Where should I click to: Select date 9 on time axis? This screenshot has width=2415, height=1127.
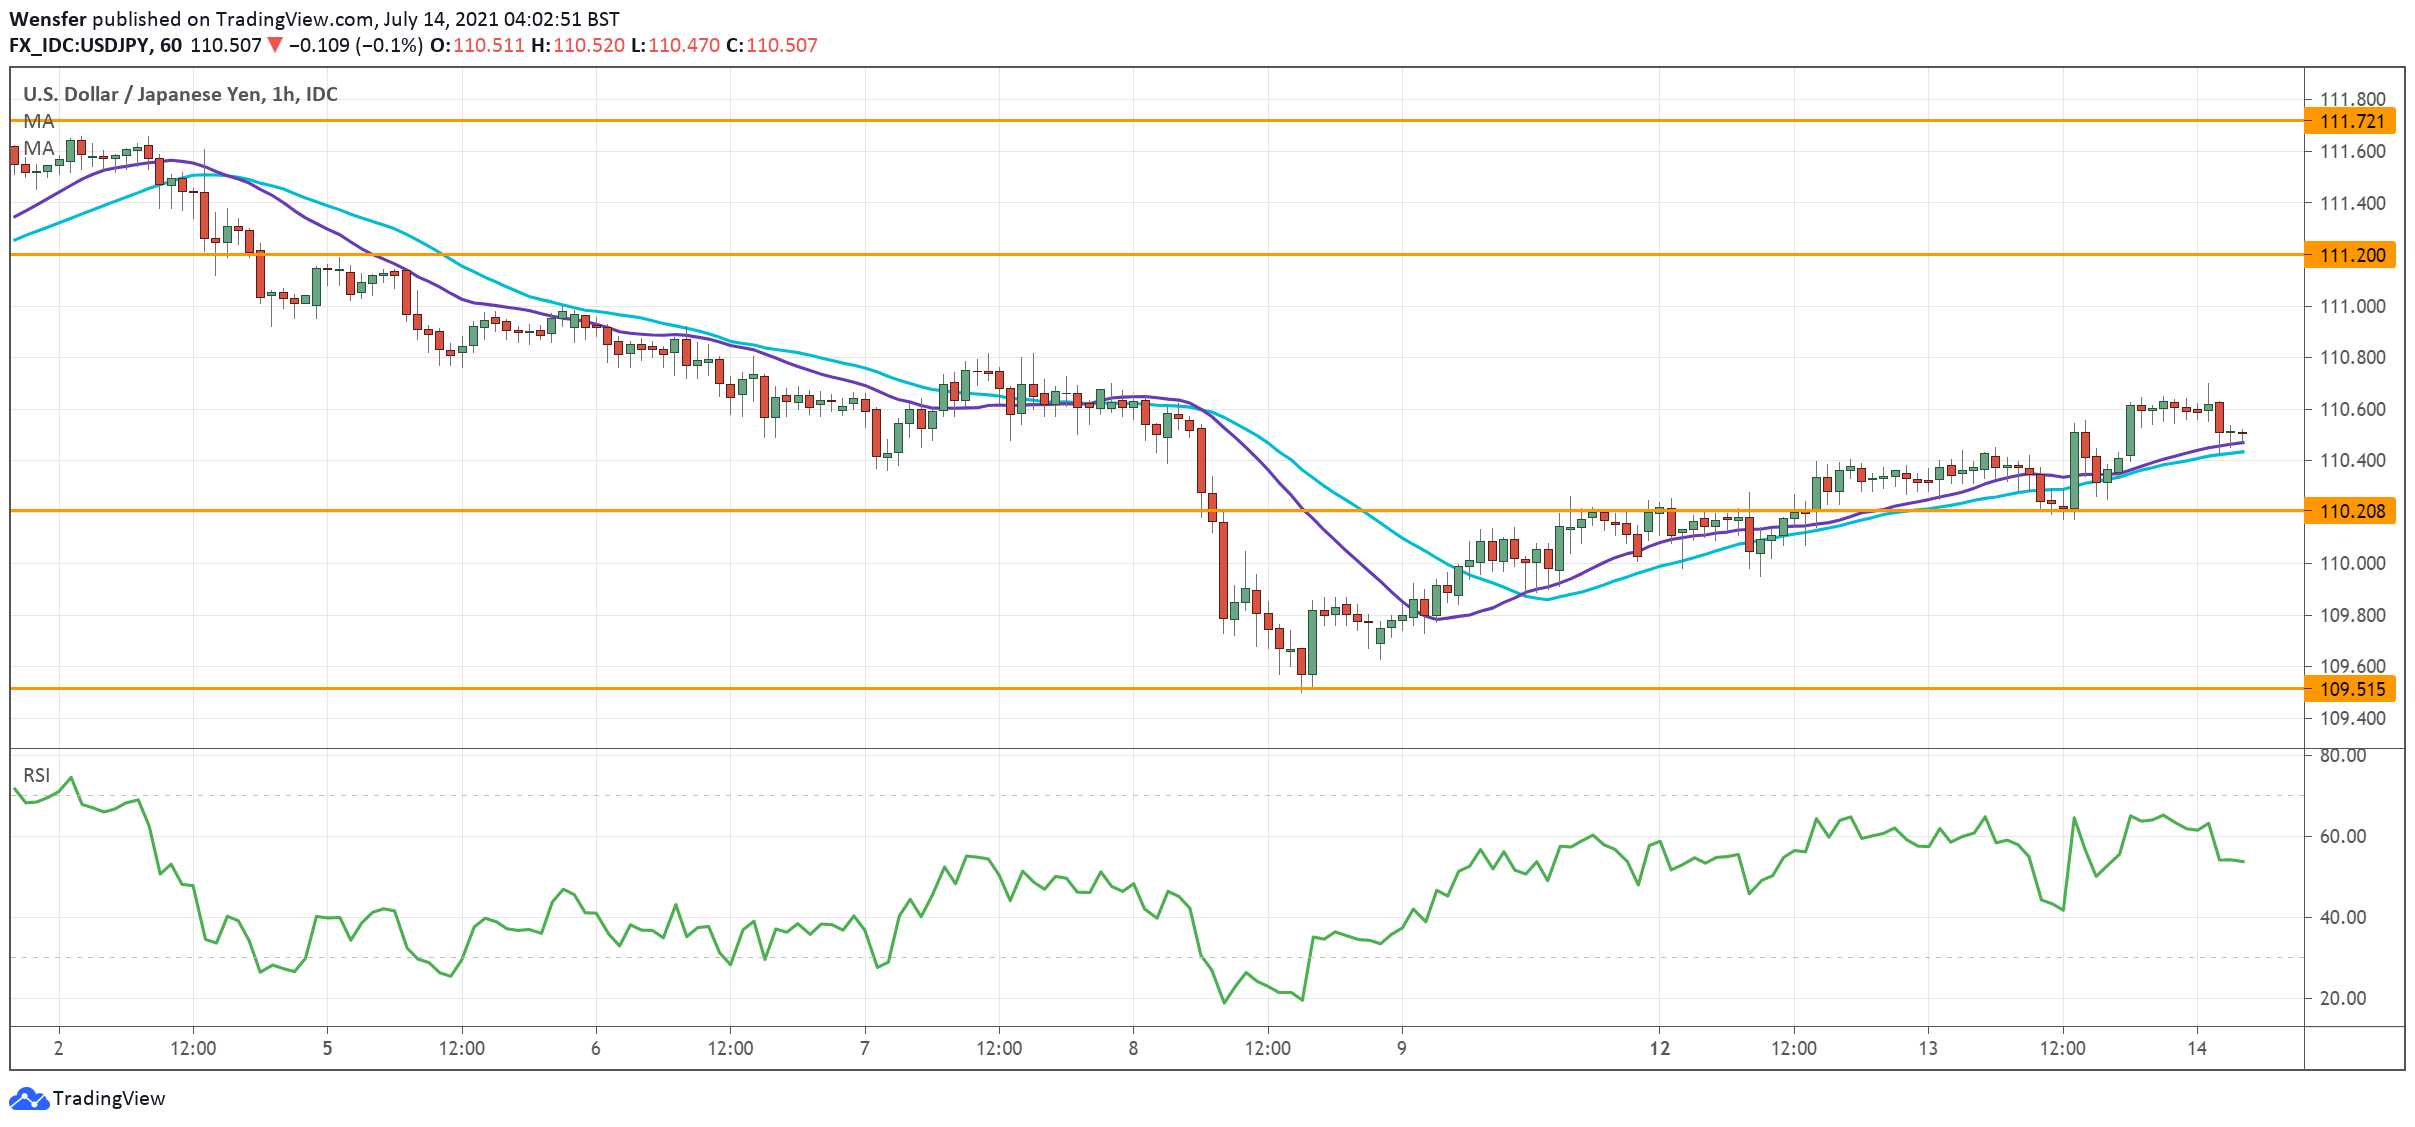click(x=1401, y=1049)
